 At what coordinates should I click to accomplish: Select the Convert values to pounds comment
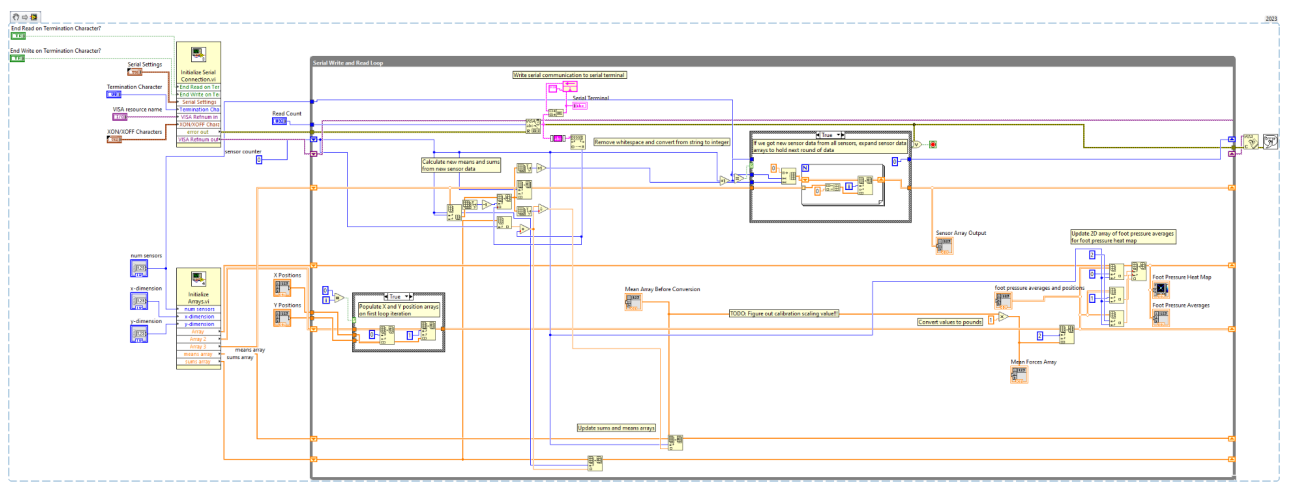pos(951,321)
